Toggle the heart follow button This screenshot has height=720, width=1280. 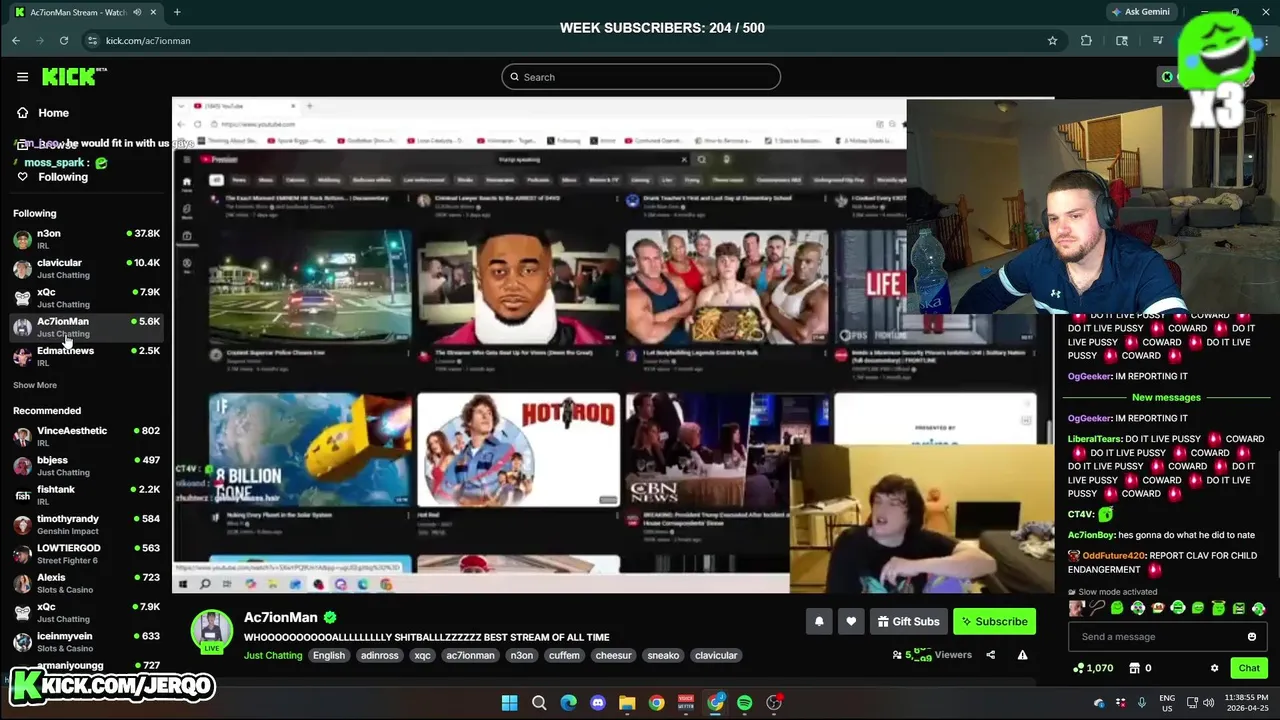pyautogui.click(x=851, y=621)
